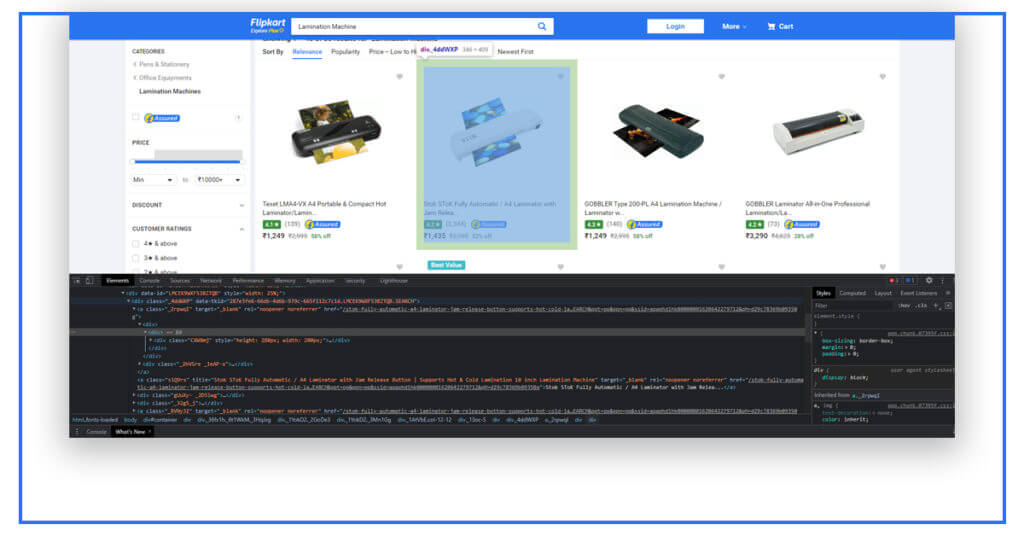Switch to DevTools Console tab
Viewport: 1024px width, 536px height.
150,281
